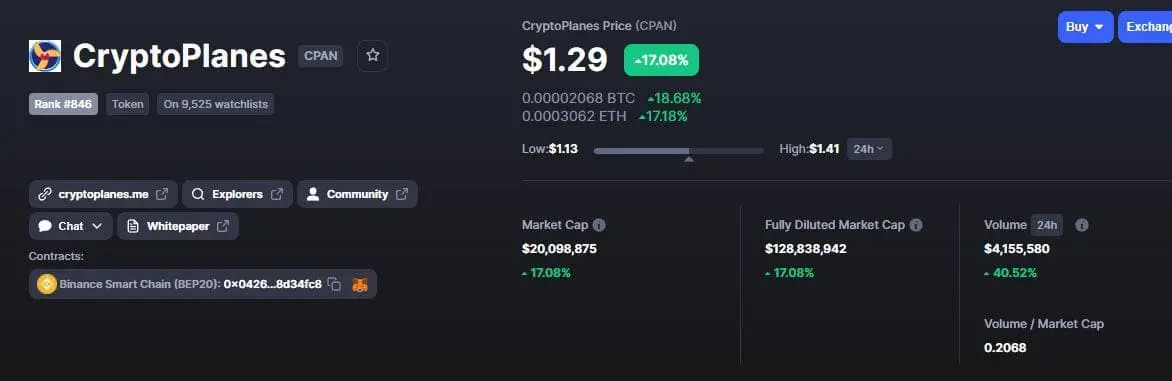This screenshot has width=1172, height=381.
Task: Expand the Chat dropdown
Action: (x=71, y=226)
